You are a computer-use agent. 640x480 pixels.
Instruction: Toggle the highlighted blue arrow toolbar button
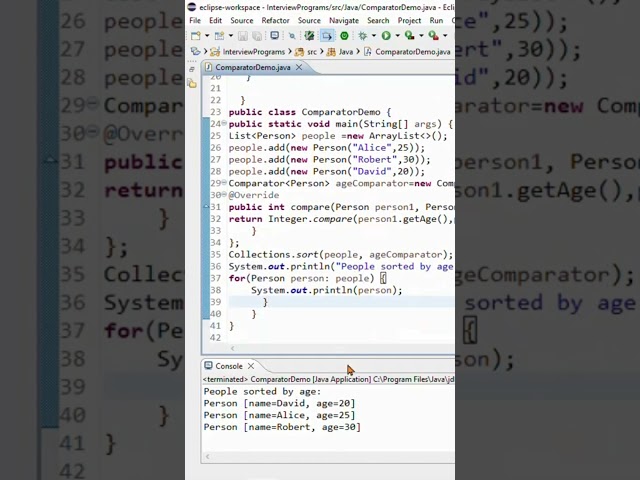(327, 36)
